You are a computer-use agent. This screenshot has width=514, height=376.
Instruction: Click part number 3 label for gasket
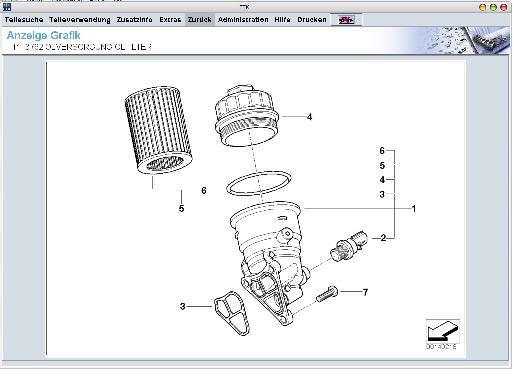click(x=182, y=306)
